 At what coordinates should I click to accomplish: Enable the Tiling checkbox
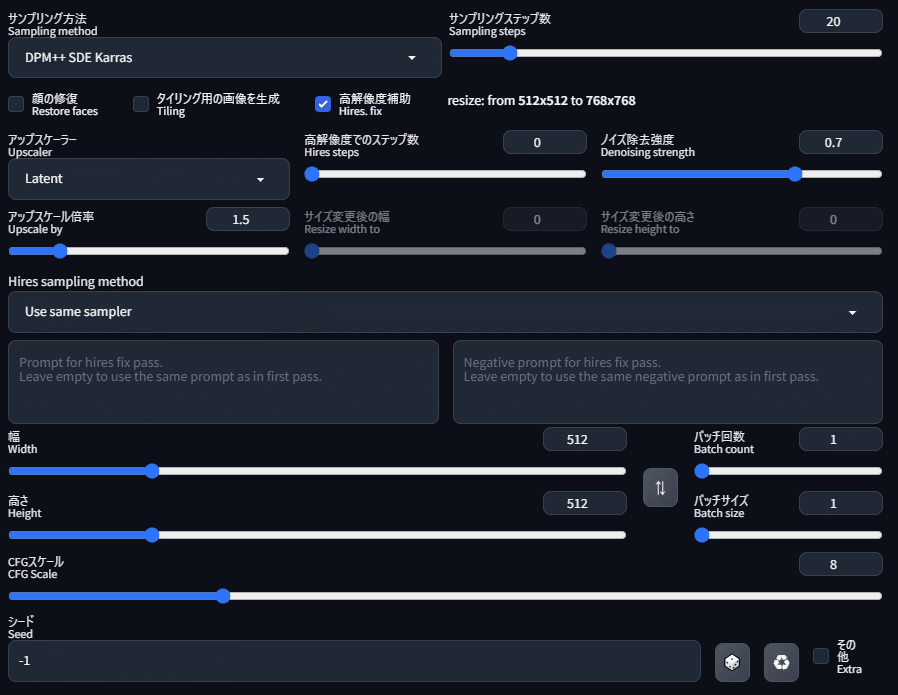[x=141, y=104]
